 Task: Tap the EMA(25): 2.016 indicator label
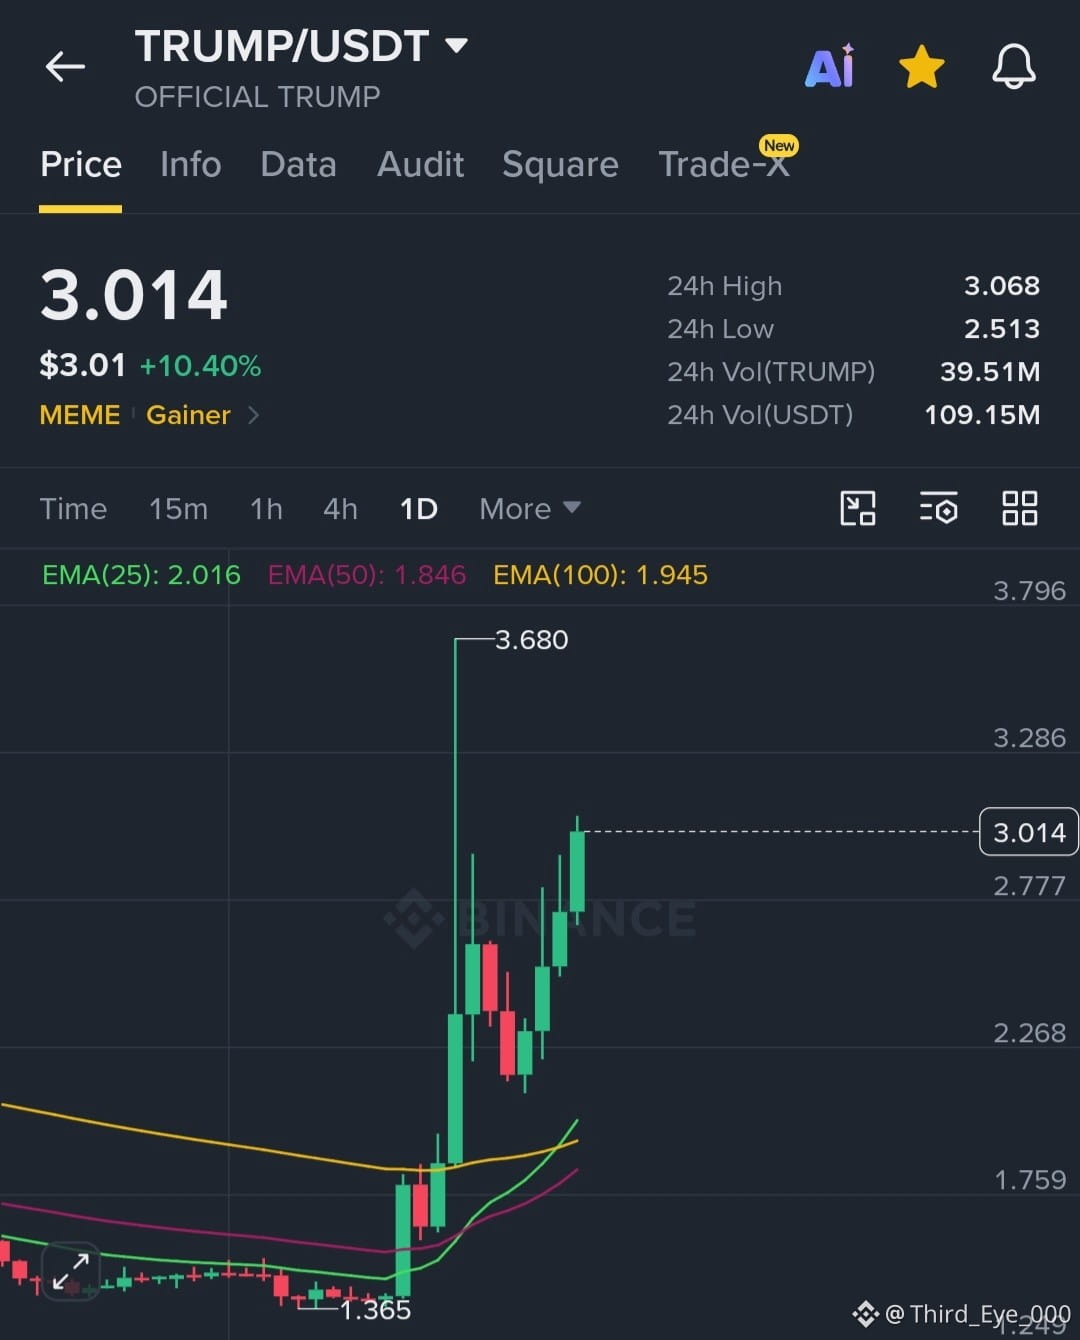(141, 575)
